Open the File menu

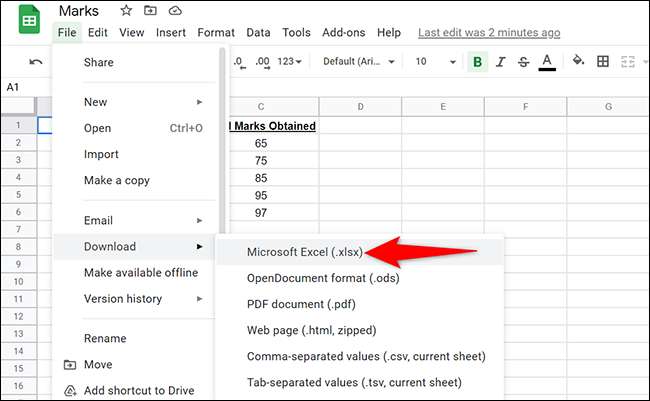67,32
